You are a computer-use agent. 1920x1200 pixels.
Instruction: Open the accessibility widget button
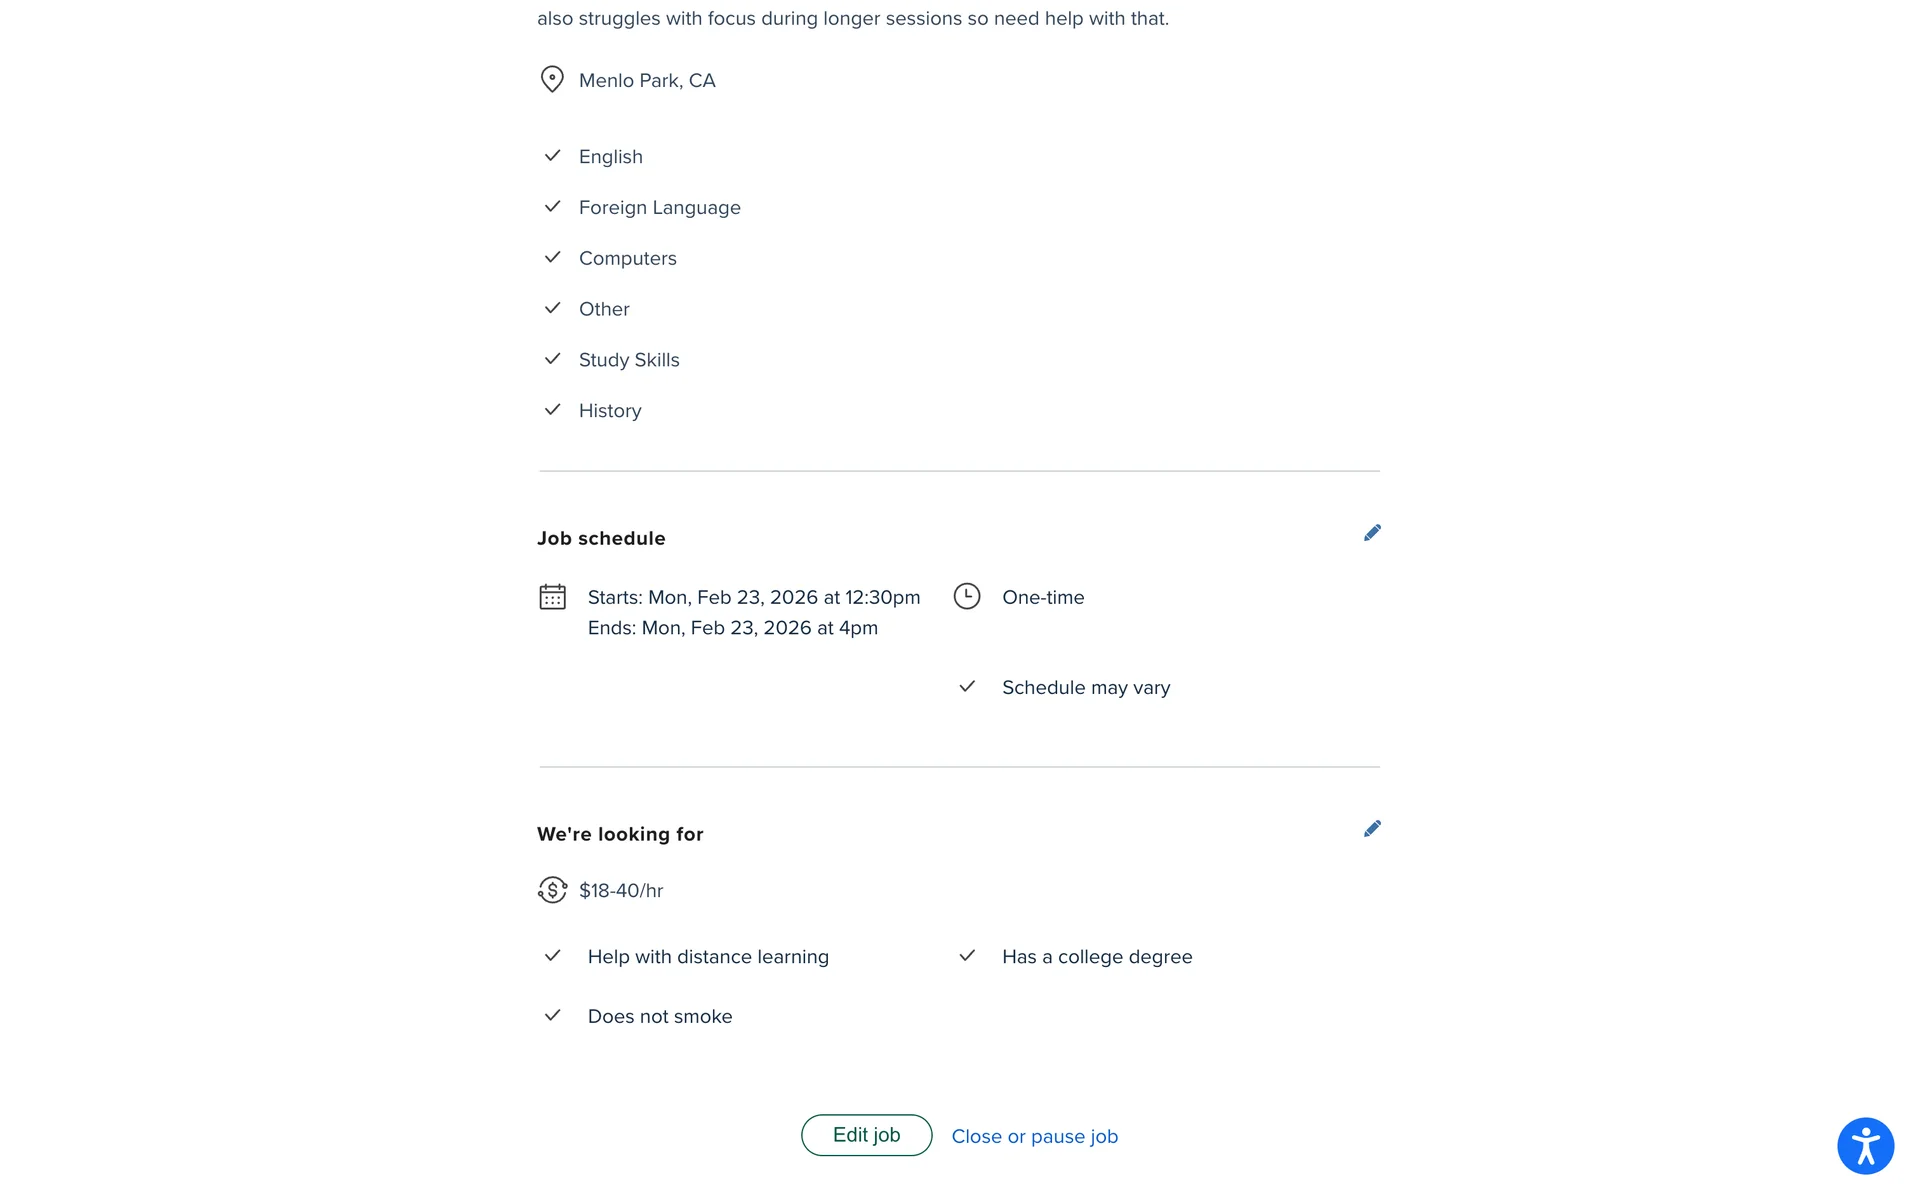(1865, 1146)
